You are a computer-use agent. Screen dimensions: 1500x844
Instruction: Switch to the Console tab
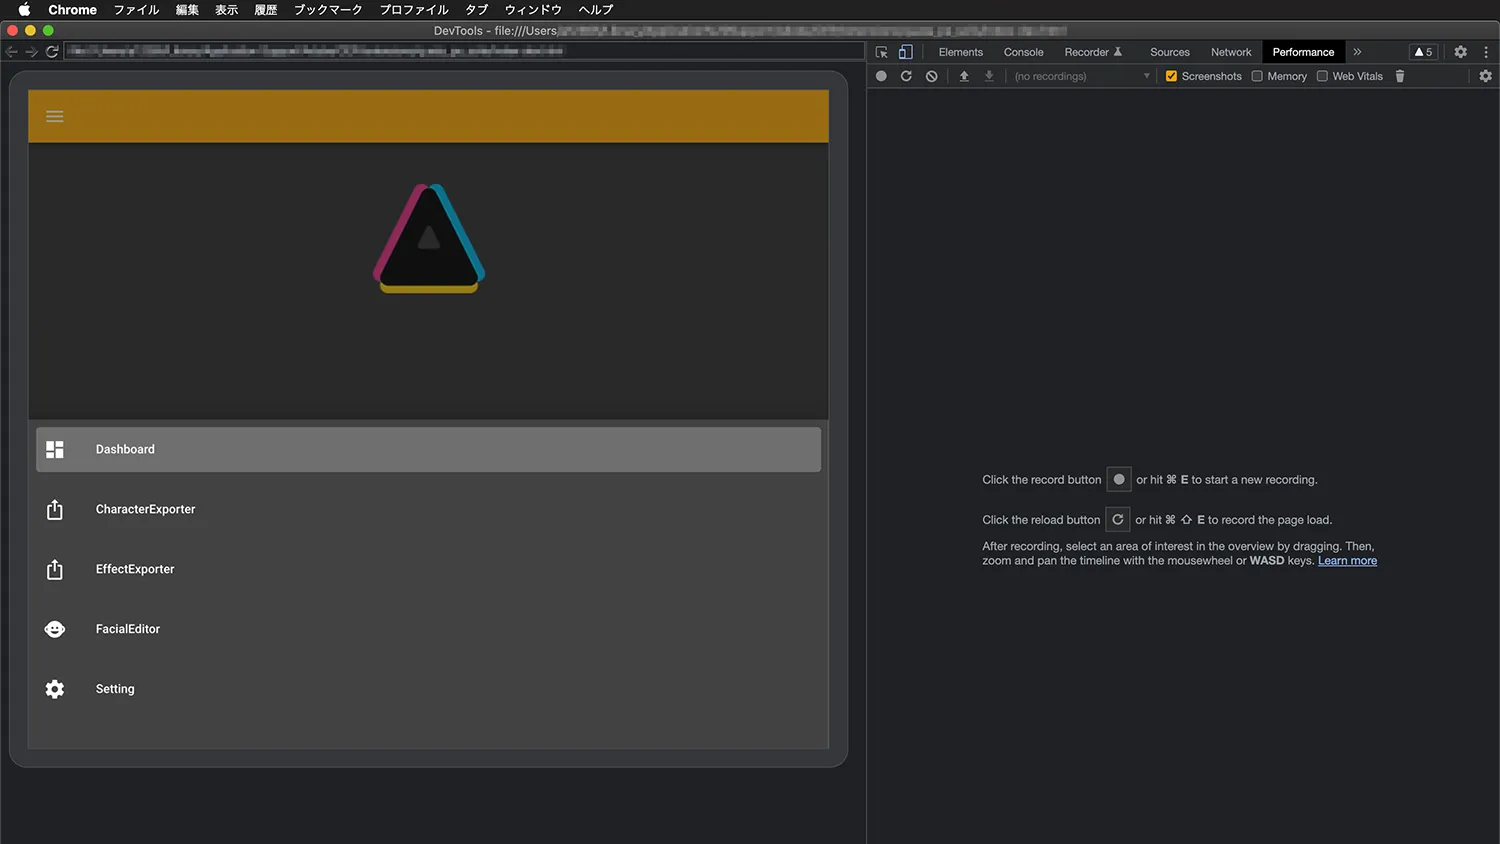point(1022,51)
